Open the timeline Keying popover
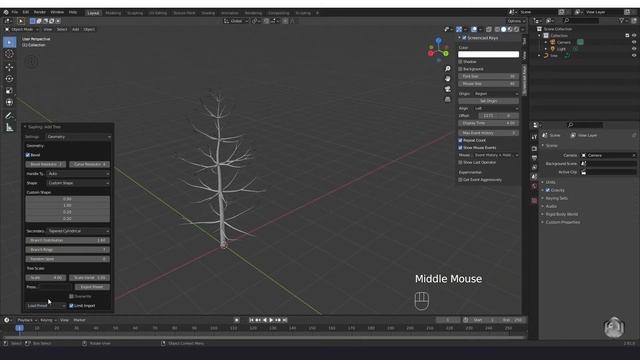 tap(48, 320)
